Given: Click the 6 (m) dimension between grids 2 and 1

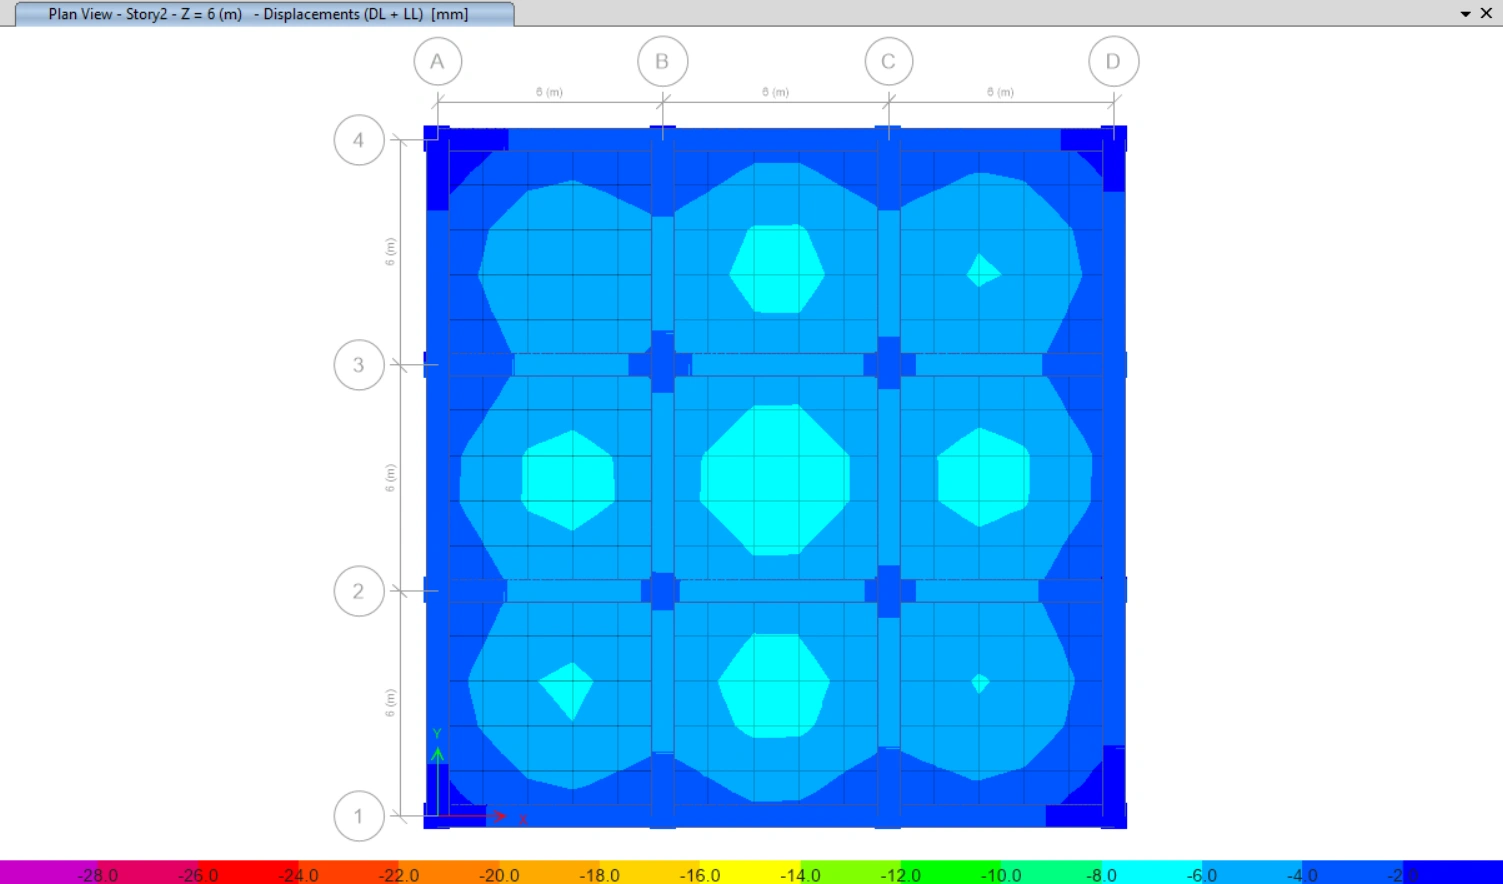Looking at the screenshot, I should click(x=390, y=703).
